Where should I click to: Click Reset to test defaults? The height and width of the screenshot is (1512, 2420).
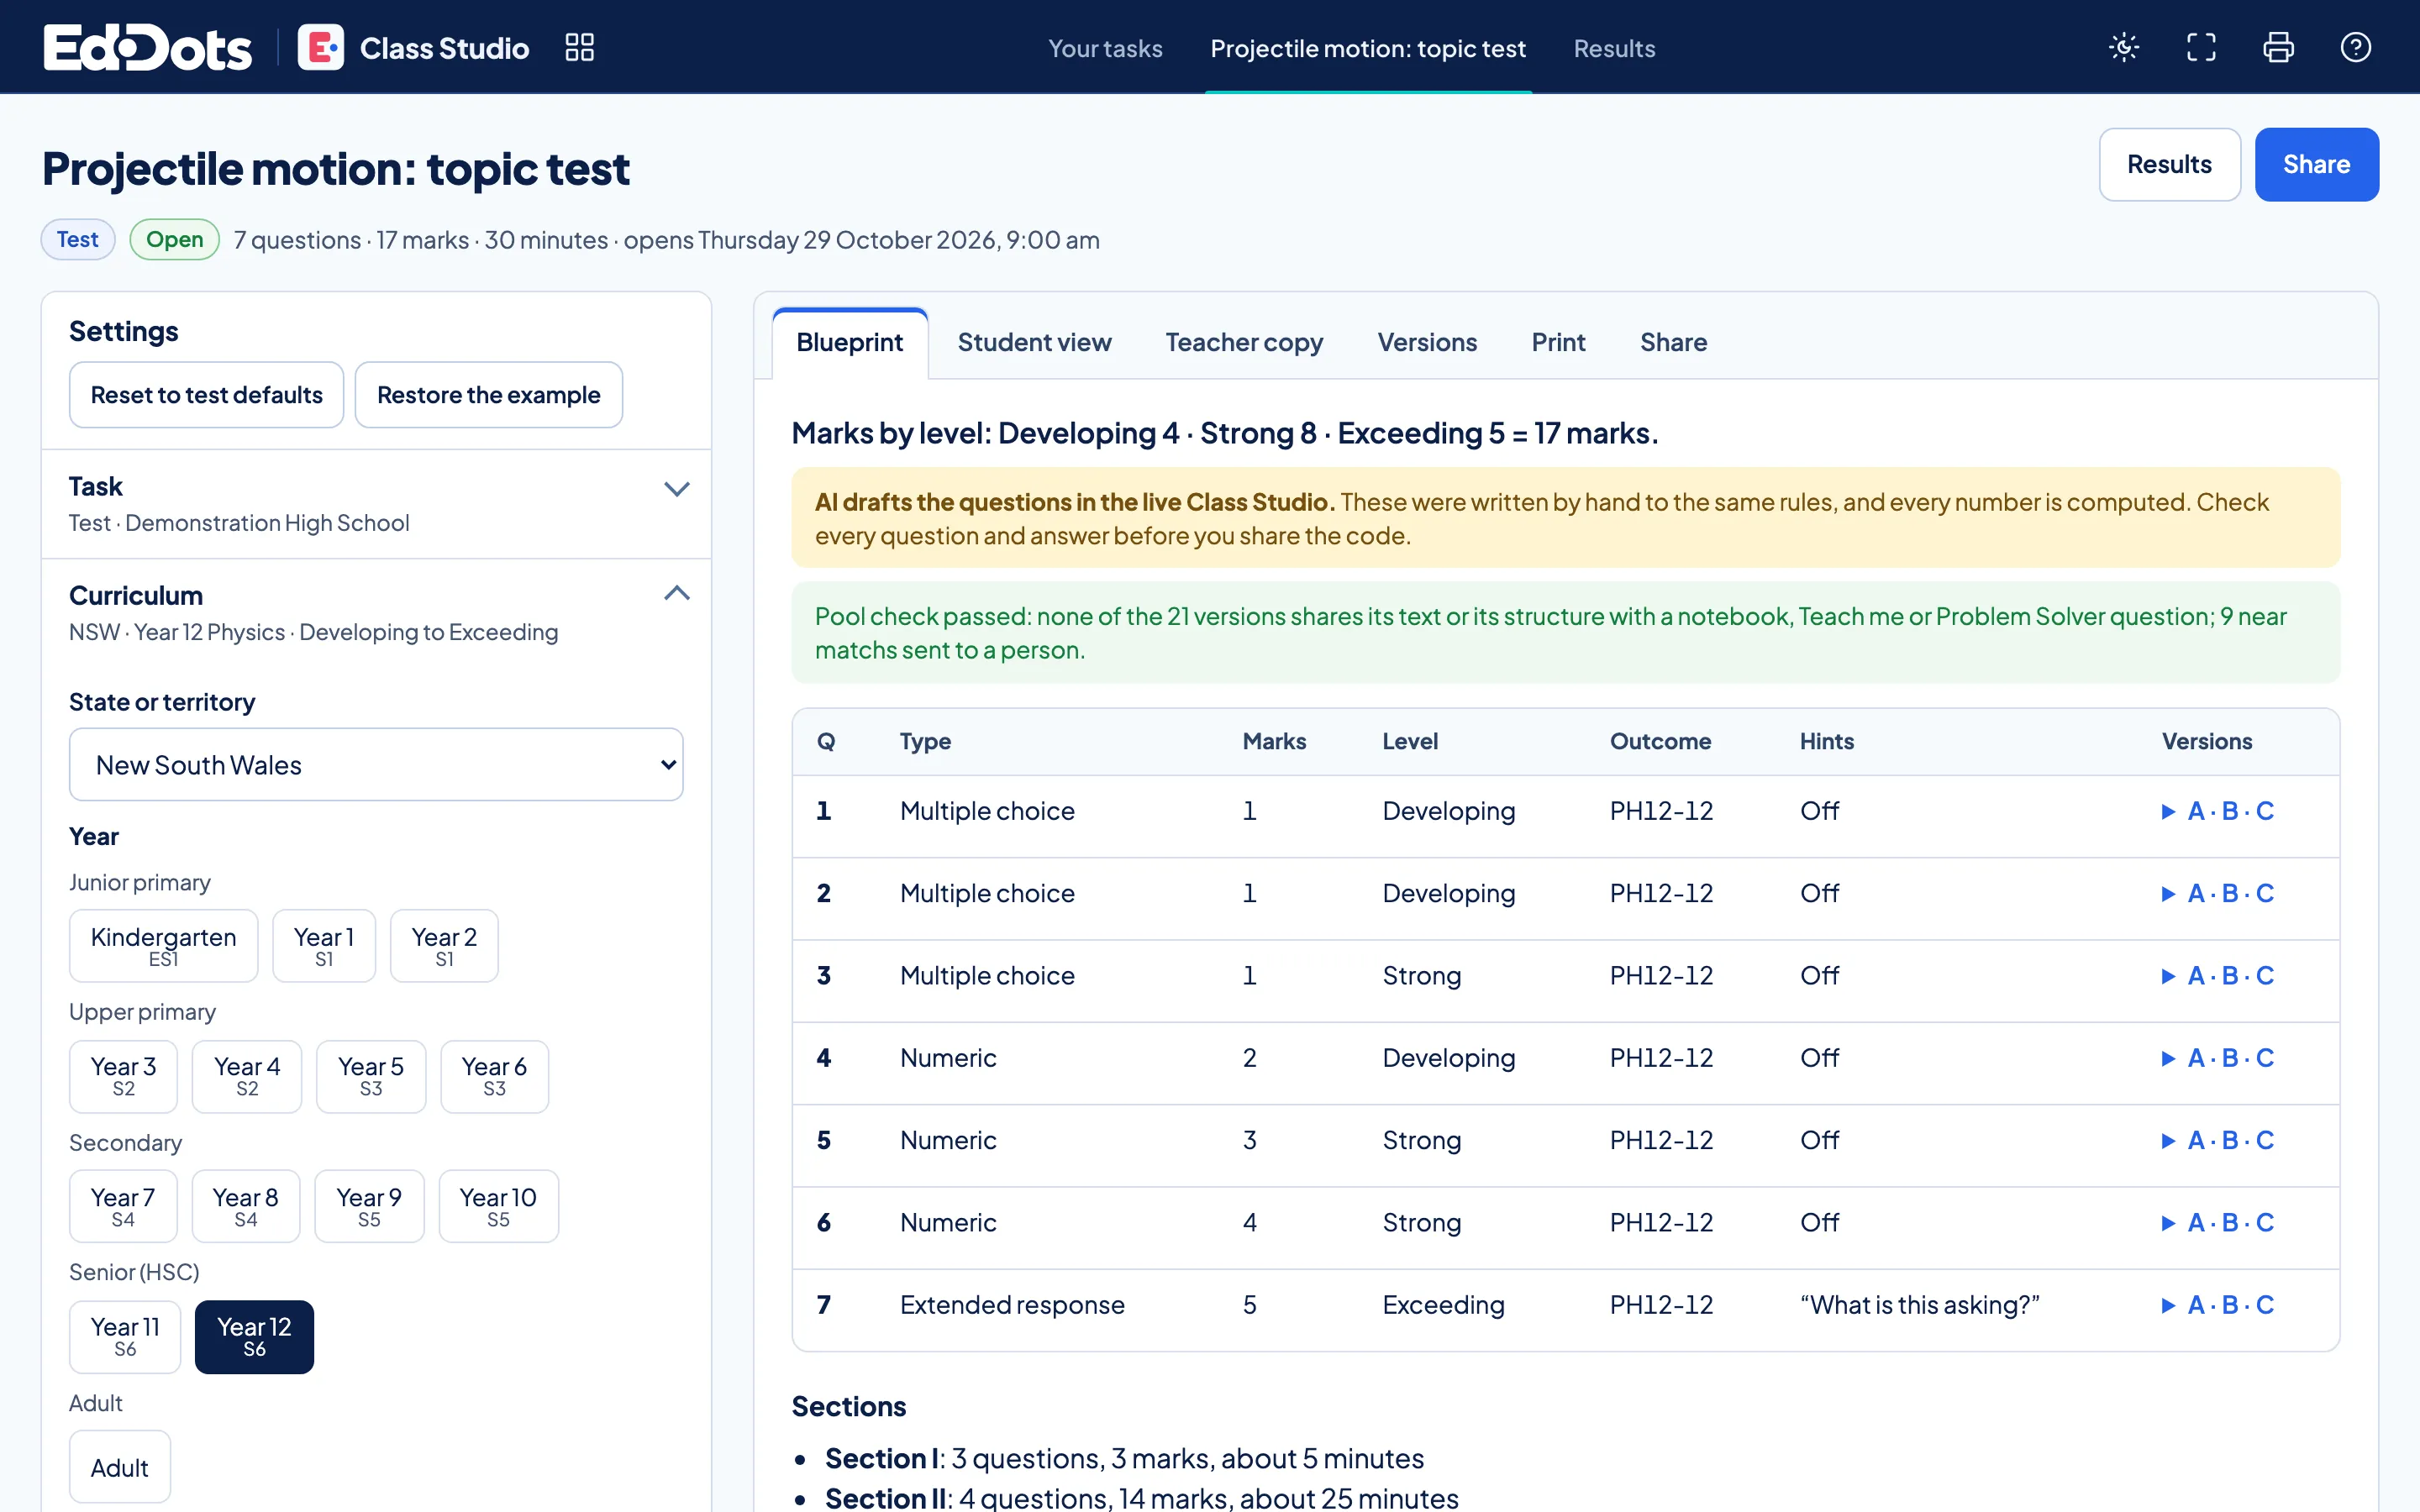click(x=206, y=394)
